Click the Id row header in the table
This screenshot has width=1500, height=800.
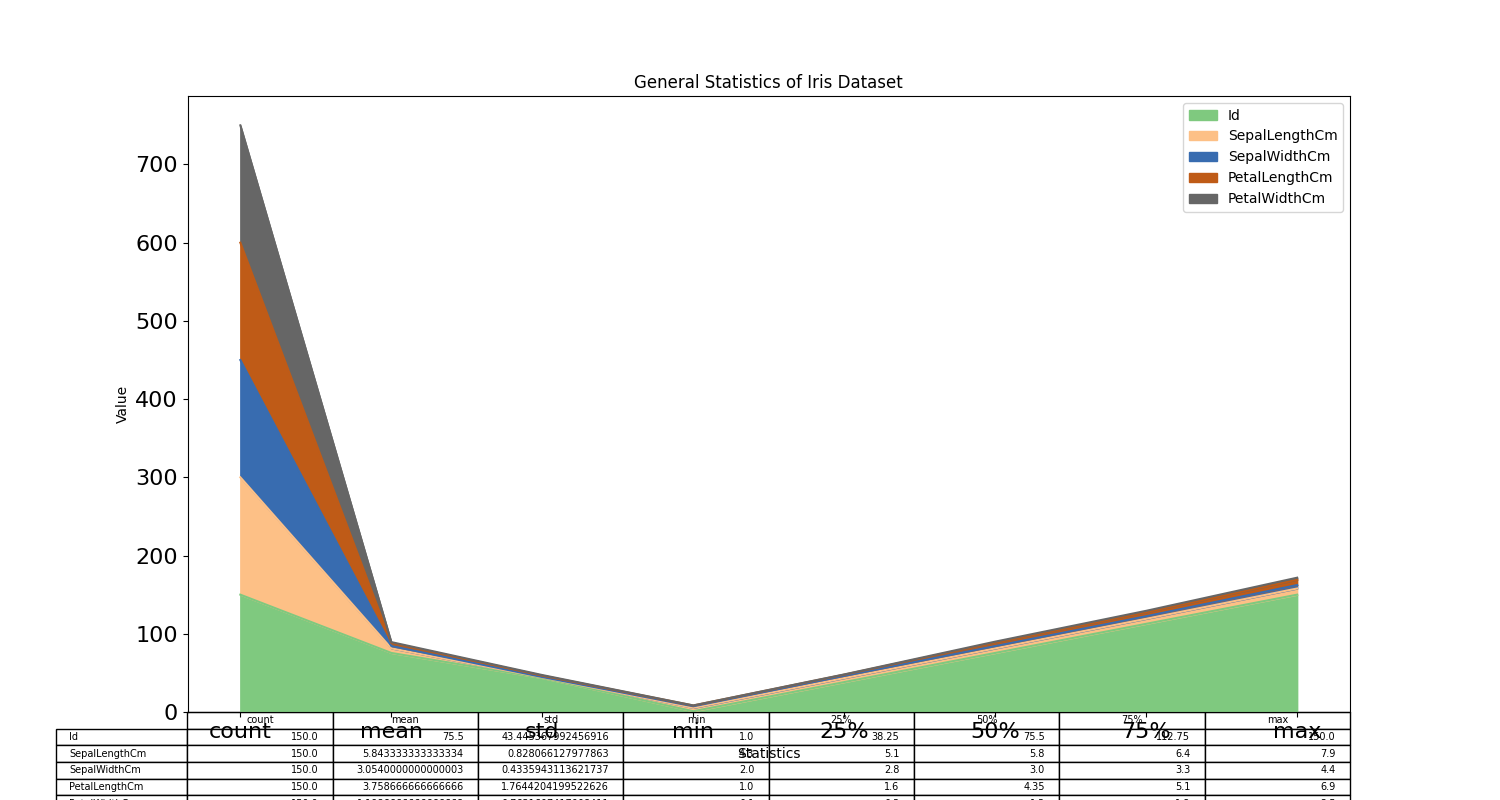(121, 737)
